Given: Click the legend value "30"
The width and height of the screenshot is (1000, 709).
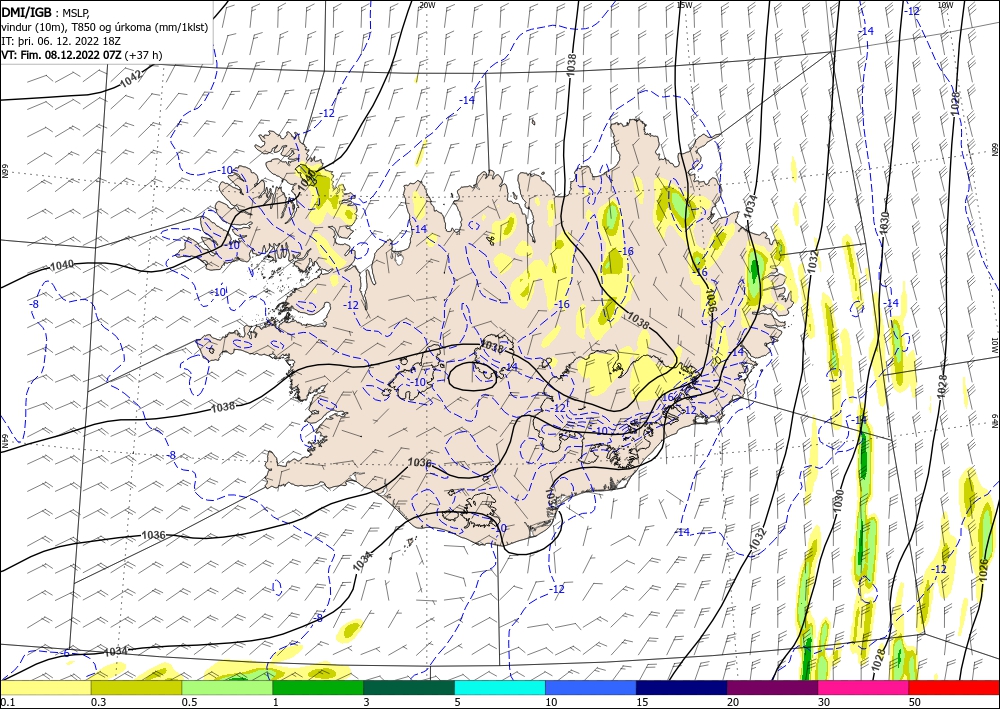Looking at the screenshot, I should (x=824, y=702).
